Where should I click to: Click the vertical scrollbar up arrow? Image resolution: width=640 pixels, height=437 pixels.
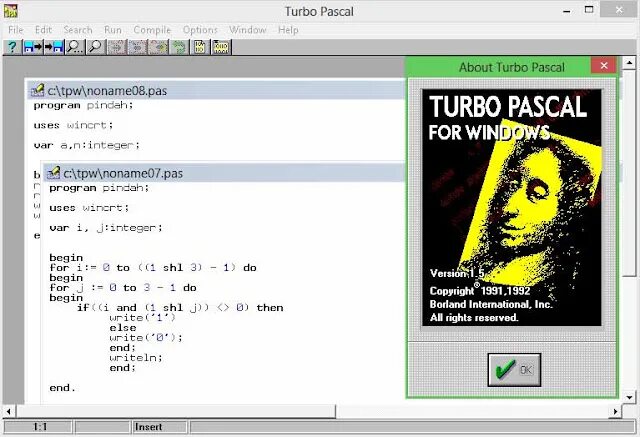tap(629, 62)
